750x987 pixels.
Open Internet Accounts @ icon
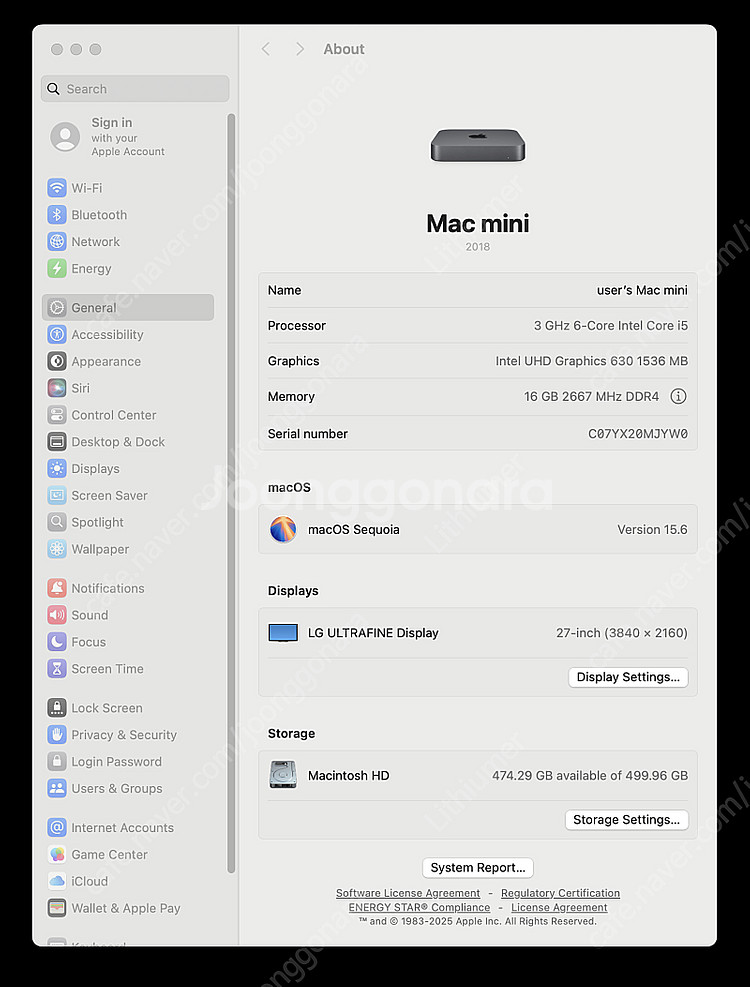pos(57,828)
